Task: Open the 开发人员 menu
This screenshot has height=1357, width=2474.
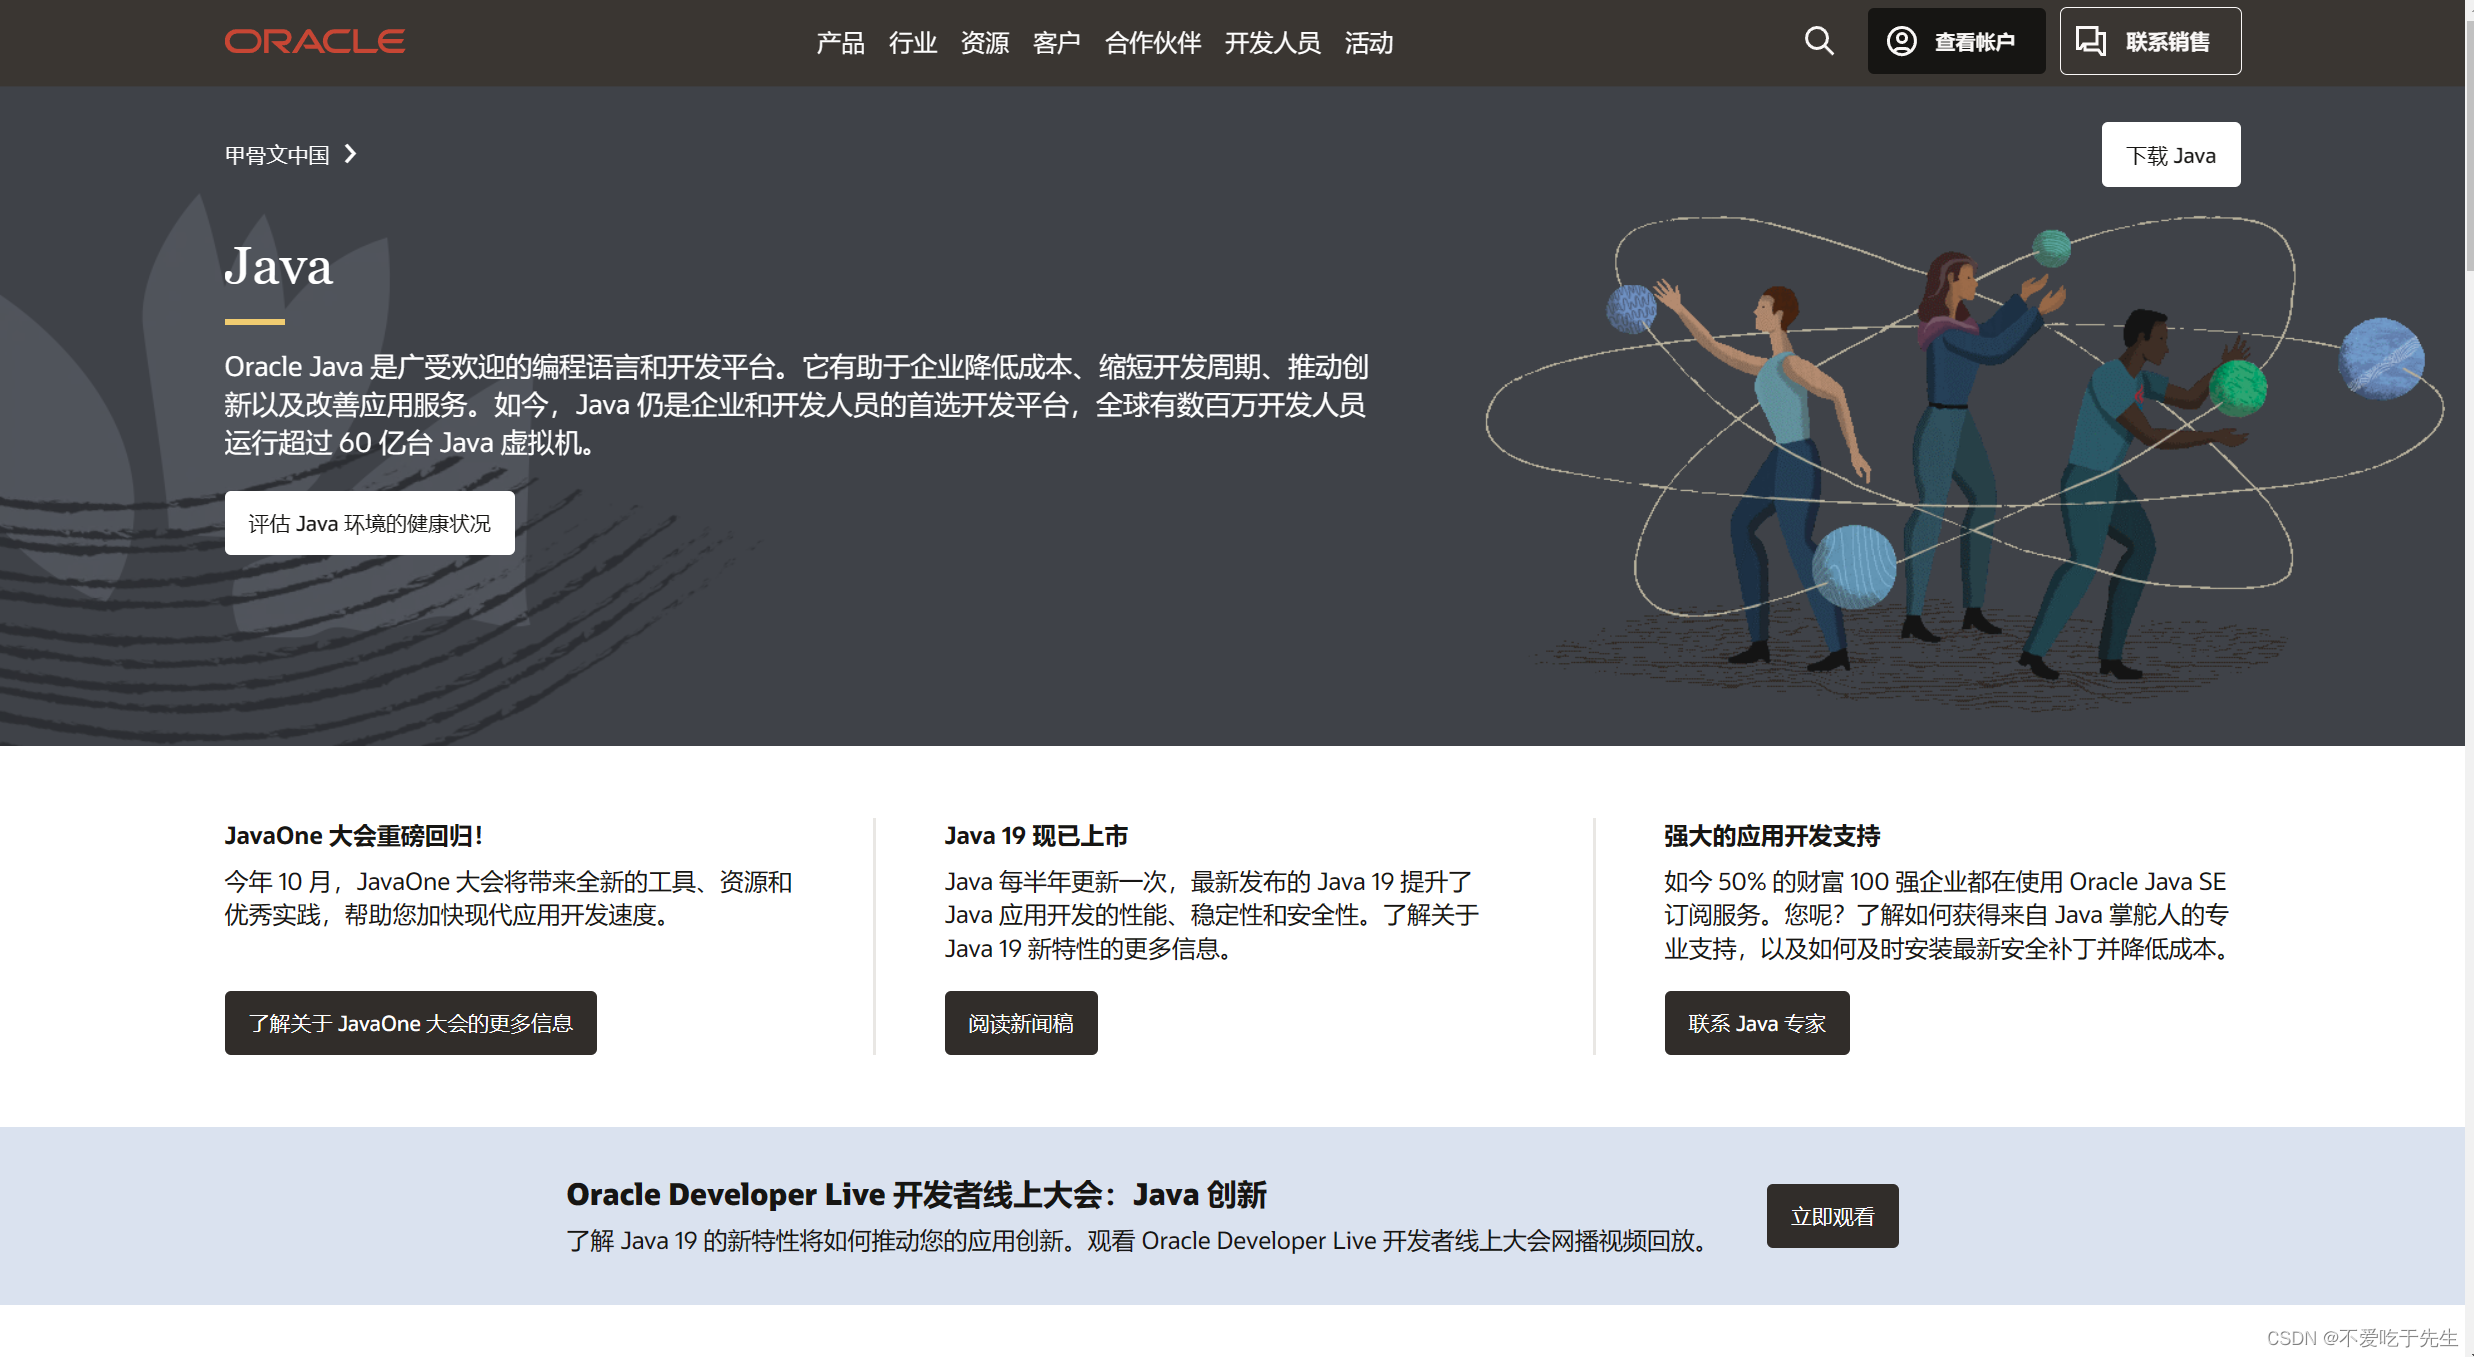Action: point(1273,43)
